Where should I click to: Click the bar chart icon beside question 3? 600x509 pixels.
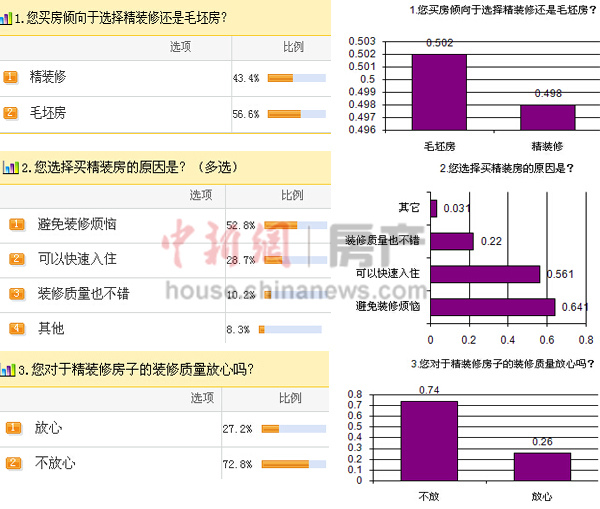[x=8, y=370]
